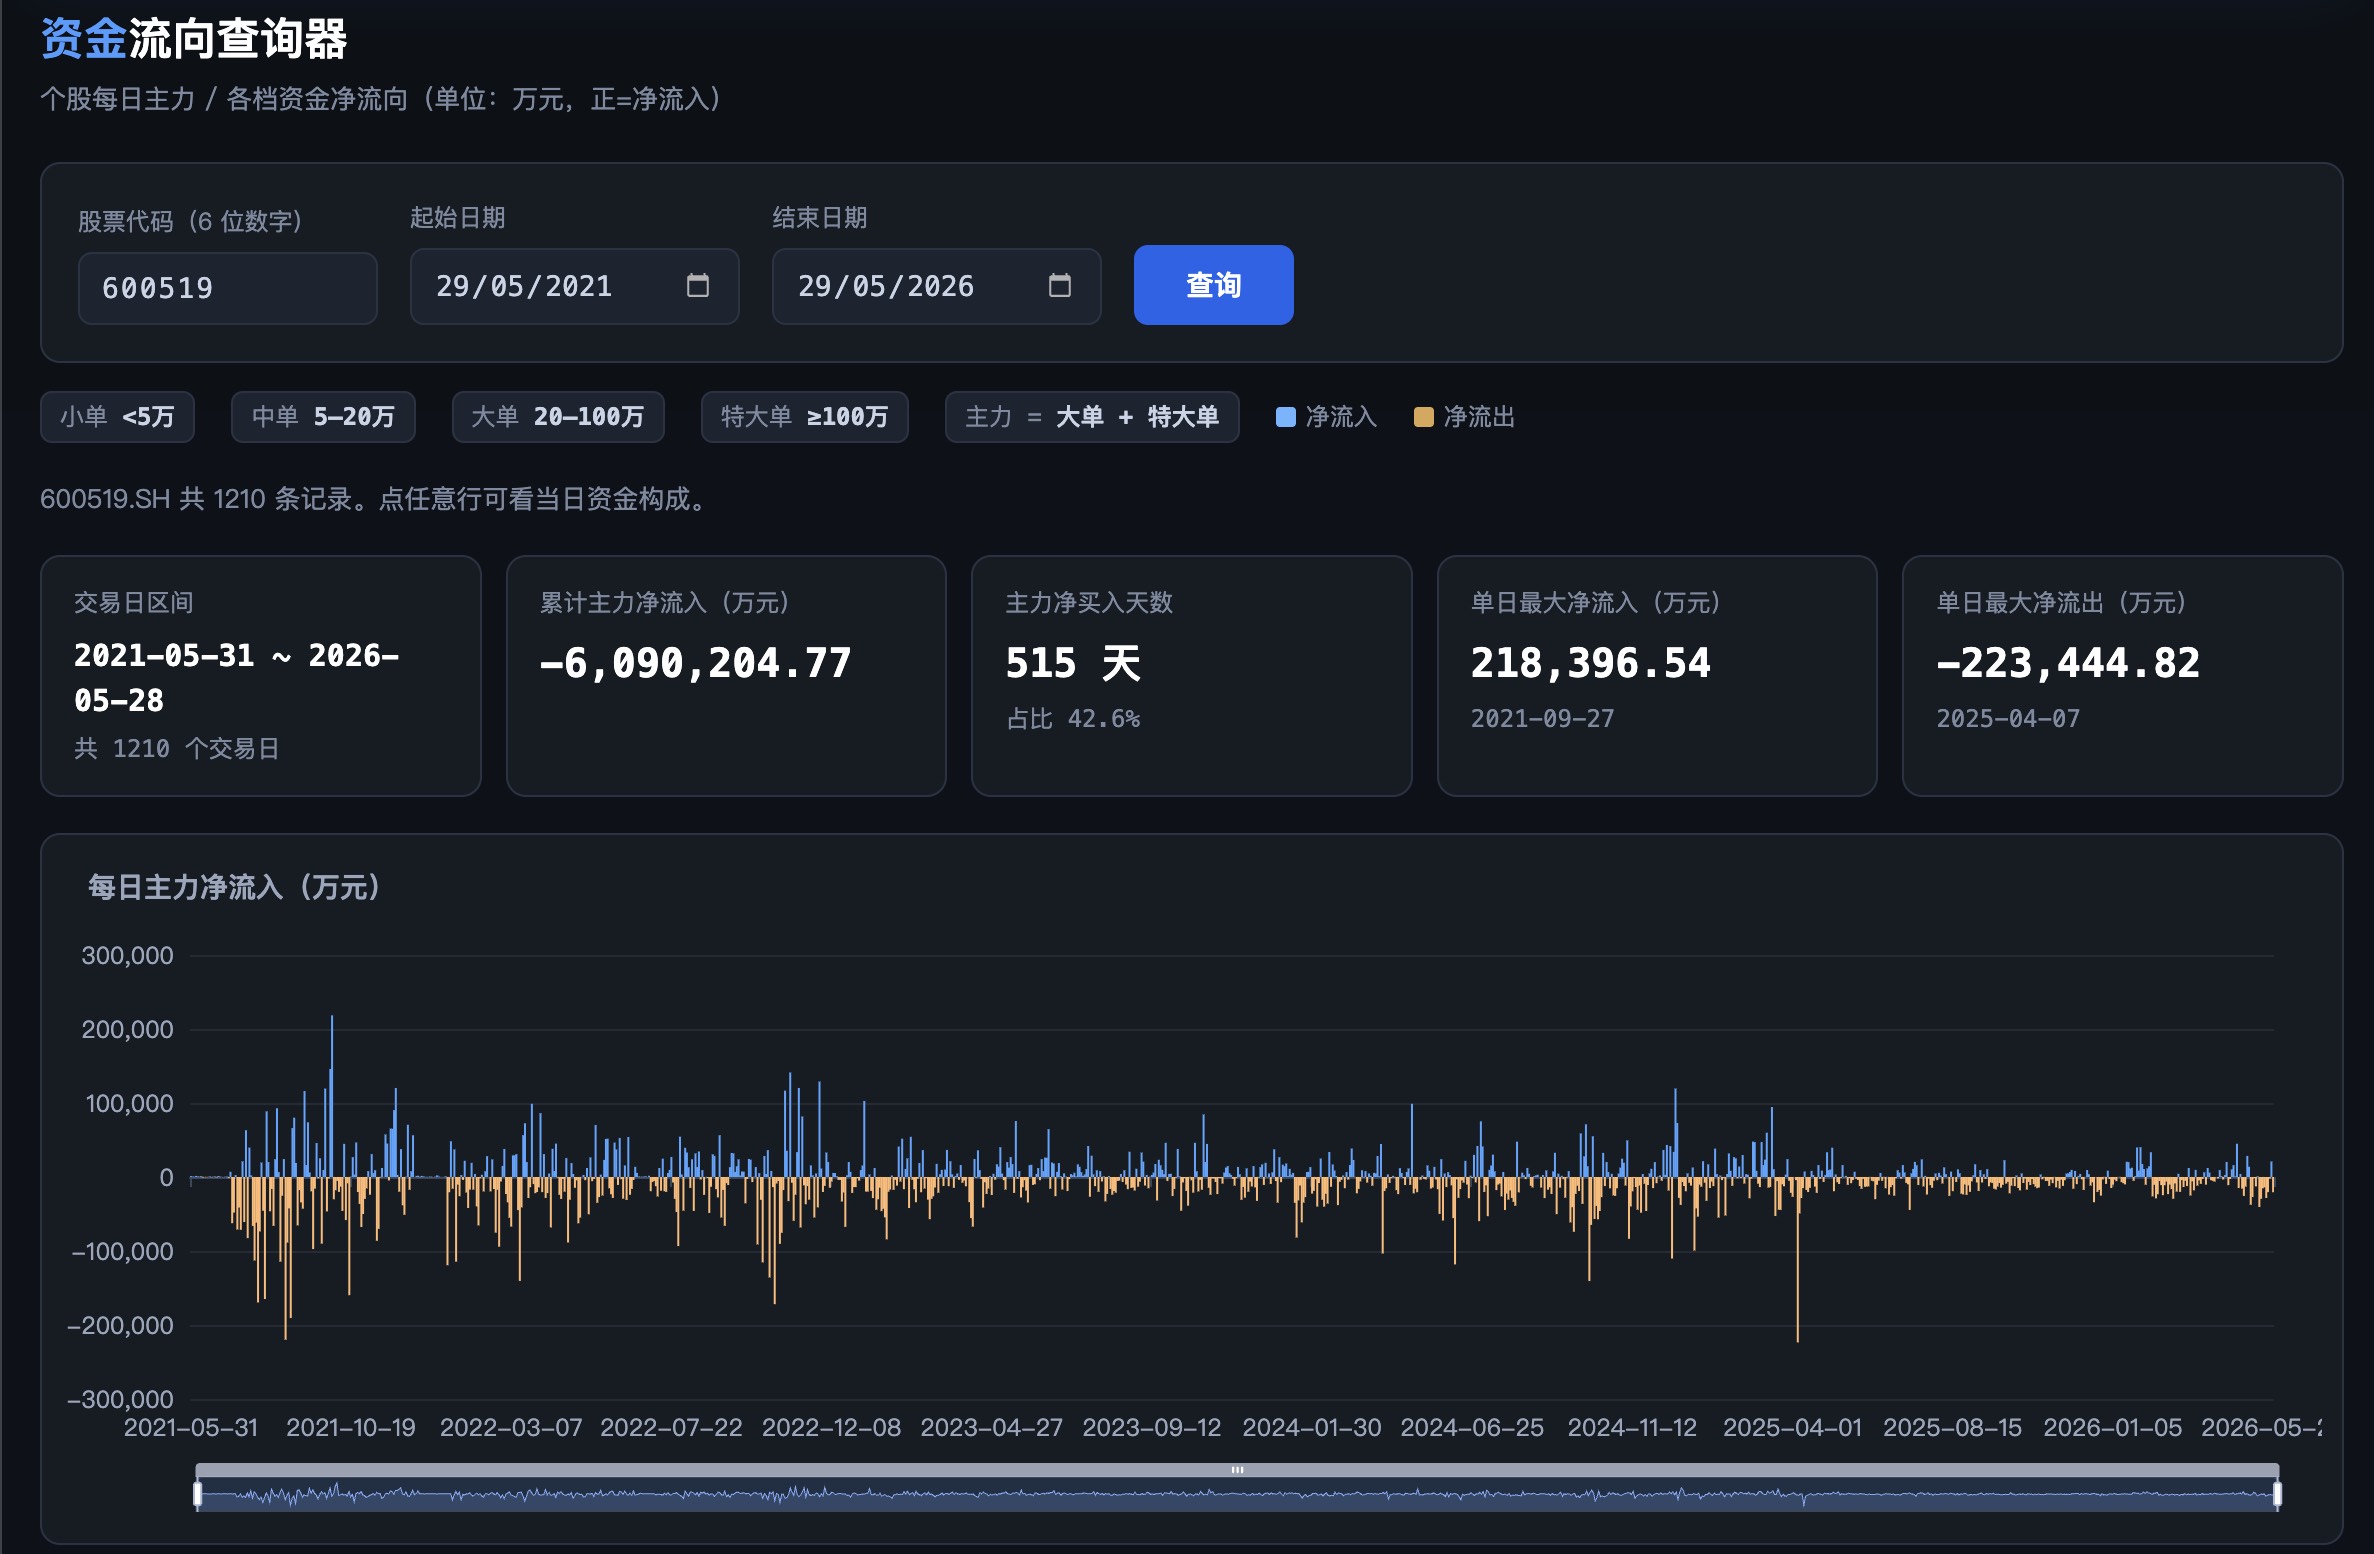Screen dimensions: 2374x1554
Task: Click the orange 净流出 legend swatch
Action: [x=1423, y=417]
